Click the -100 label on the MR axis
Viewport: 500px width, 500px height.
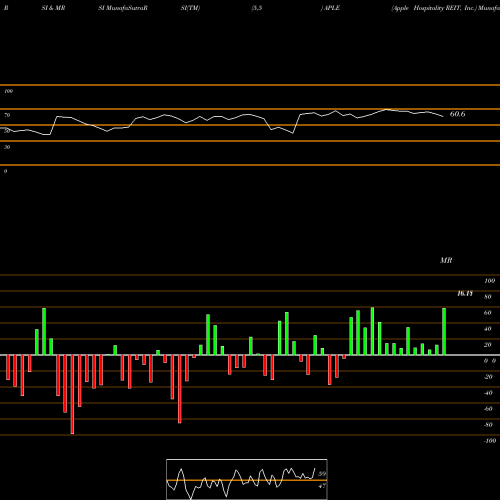pyautogui.click(x=490, y=441)
